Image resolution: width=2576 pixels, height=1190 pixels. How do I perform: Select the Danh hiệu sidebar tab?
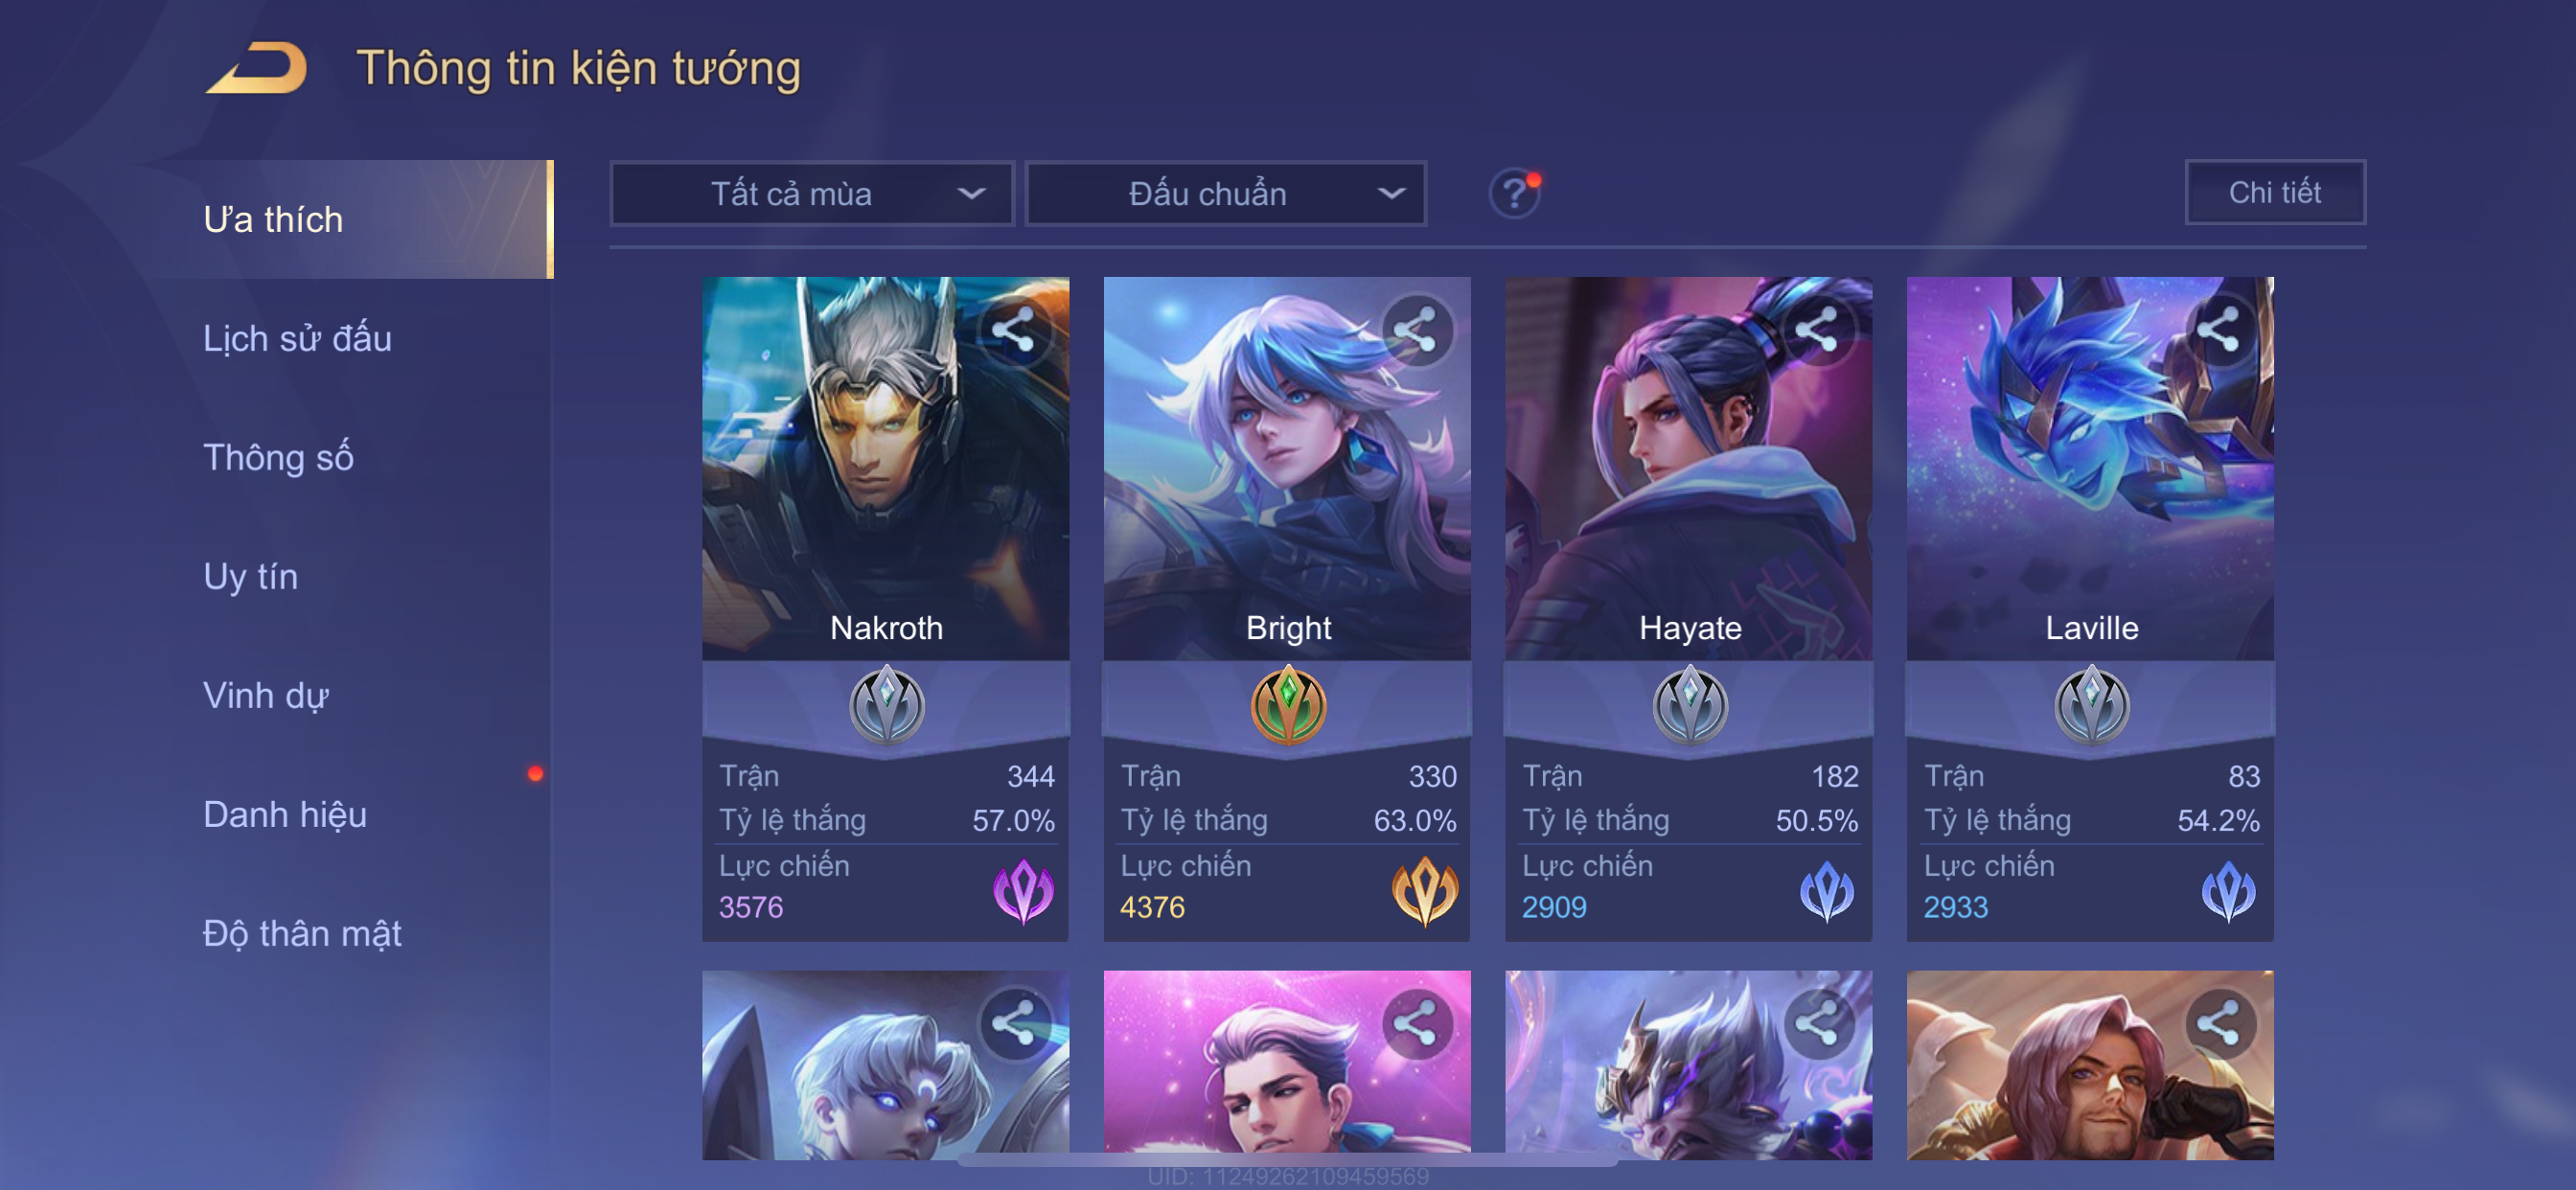285,814
